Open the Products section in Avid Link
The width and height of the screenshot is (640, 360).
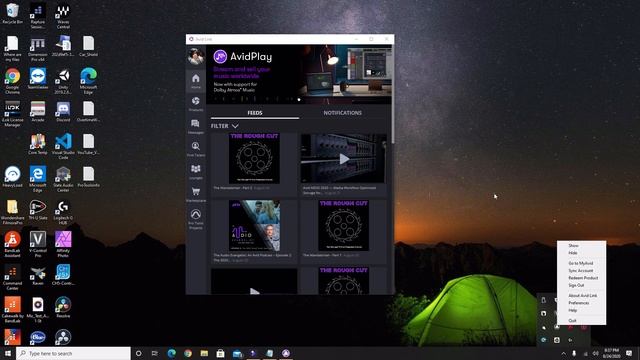[x=196, y=104]
